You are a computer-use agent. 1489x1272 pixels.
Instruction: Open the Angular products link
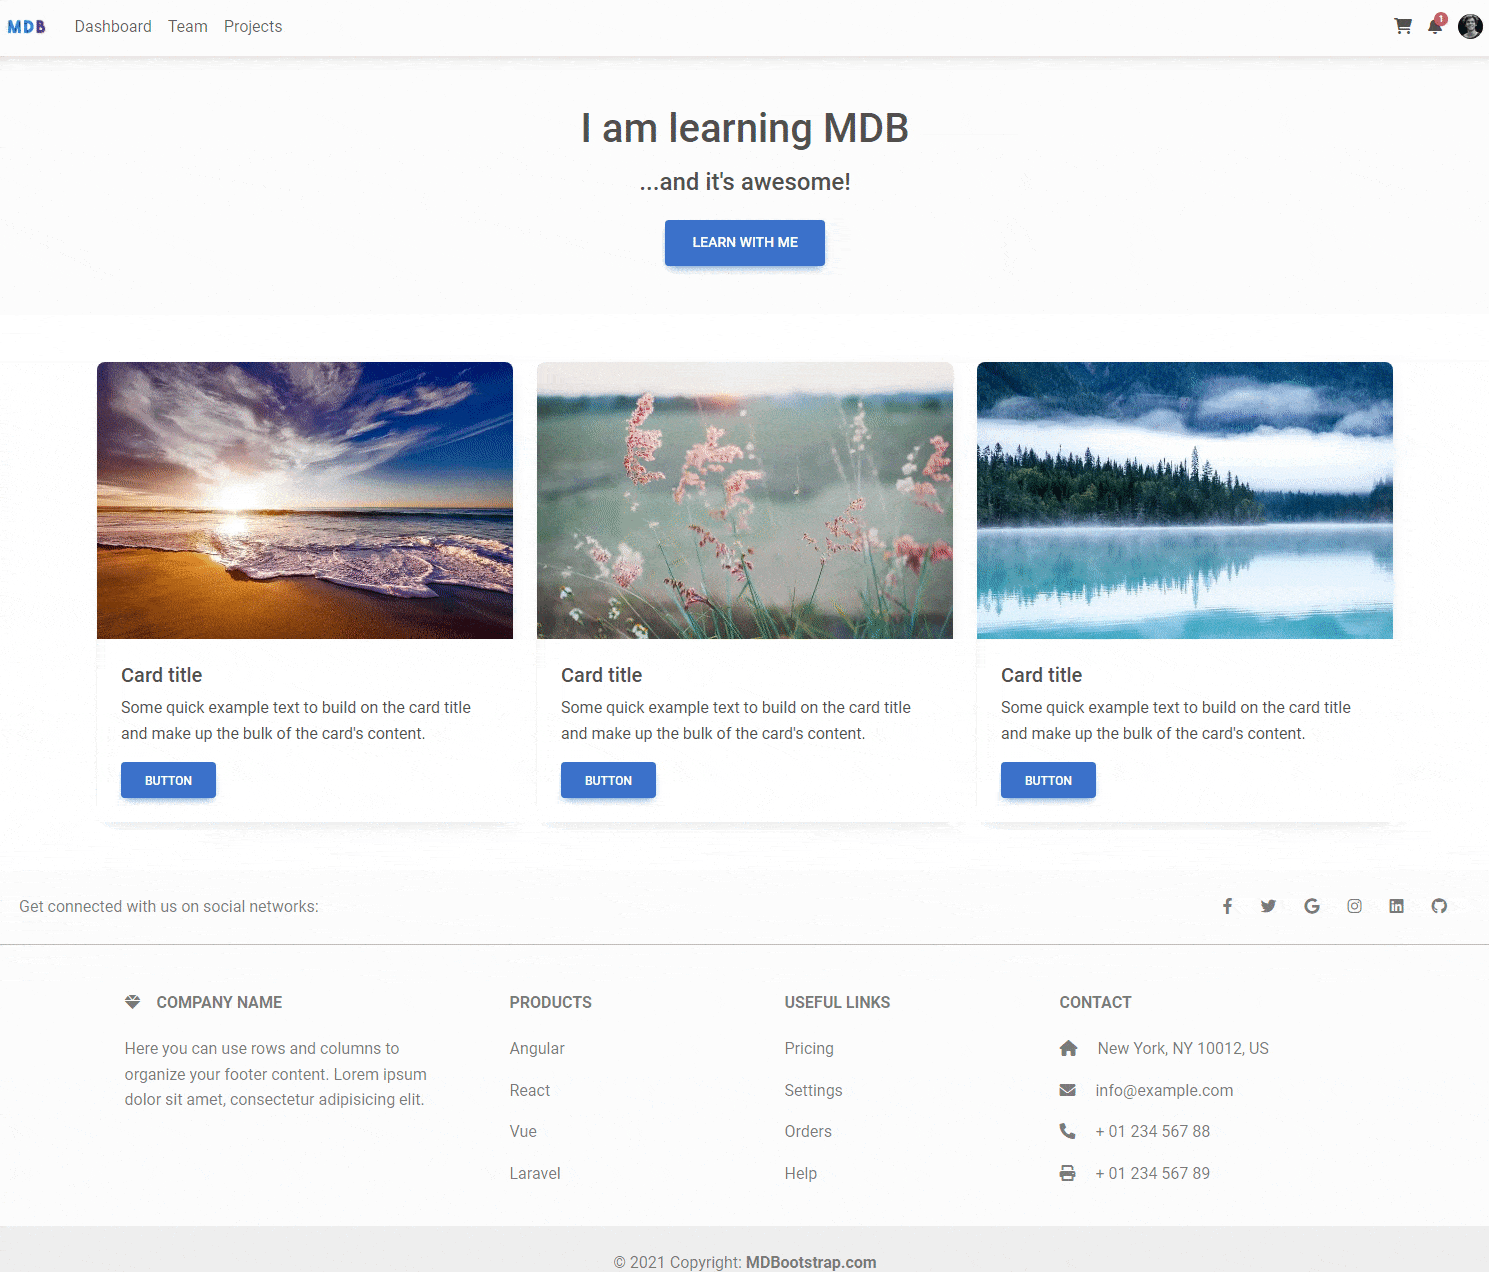click(x=537, y=1048)
